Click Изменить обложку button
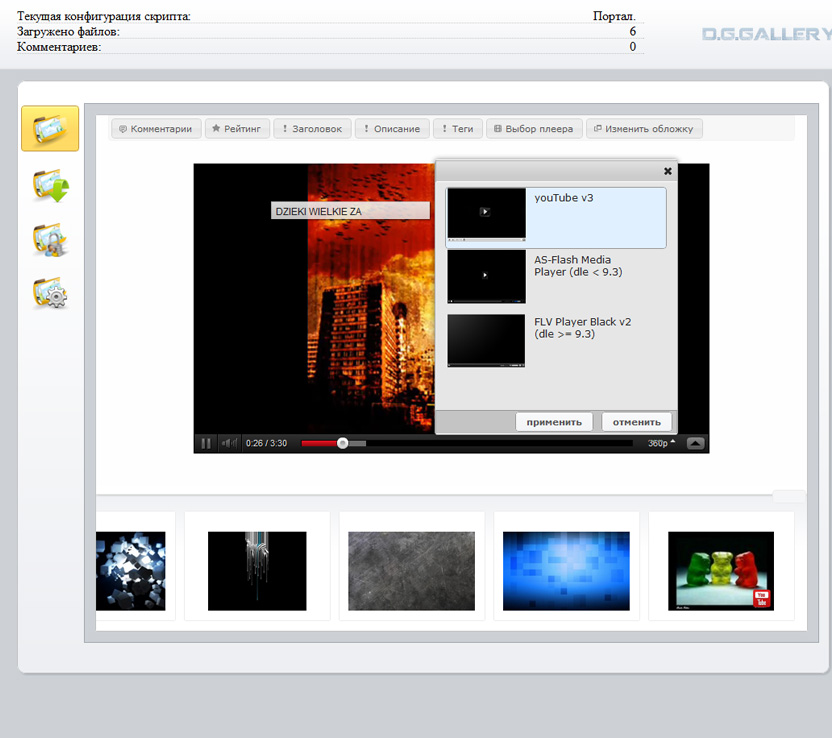 point(644,129)
